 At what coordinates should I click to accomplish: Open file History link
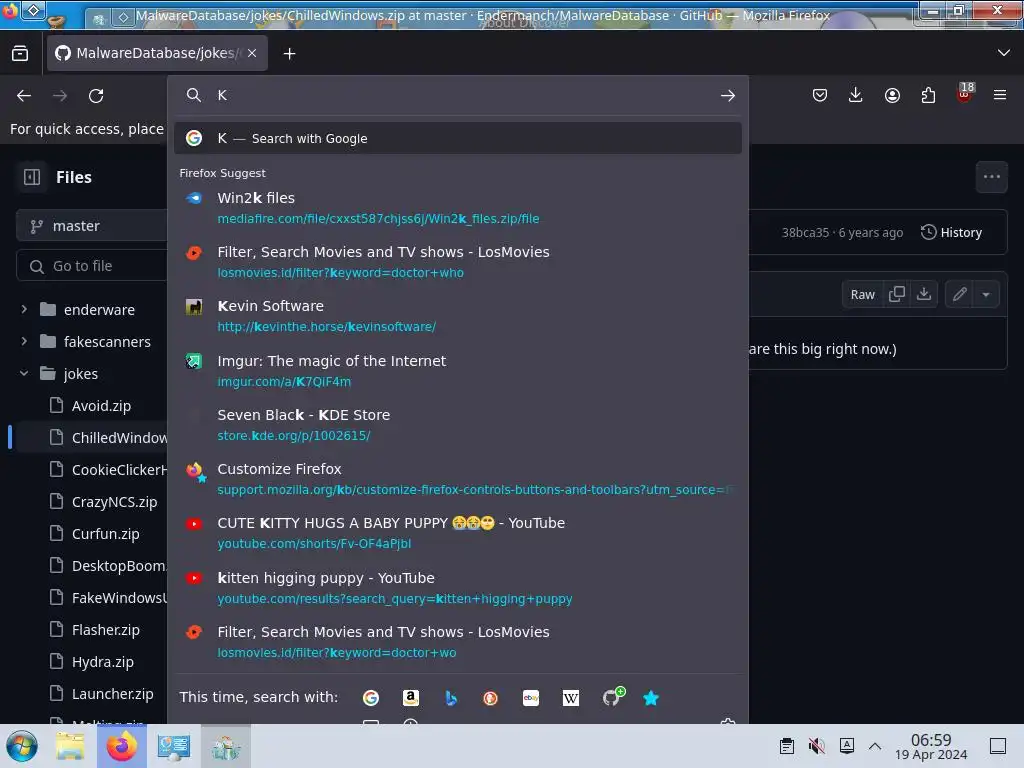(952, 232)
